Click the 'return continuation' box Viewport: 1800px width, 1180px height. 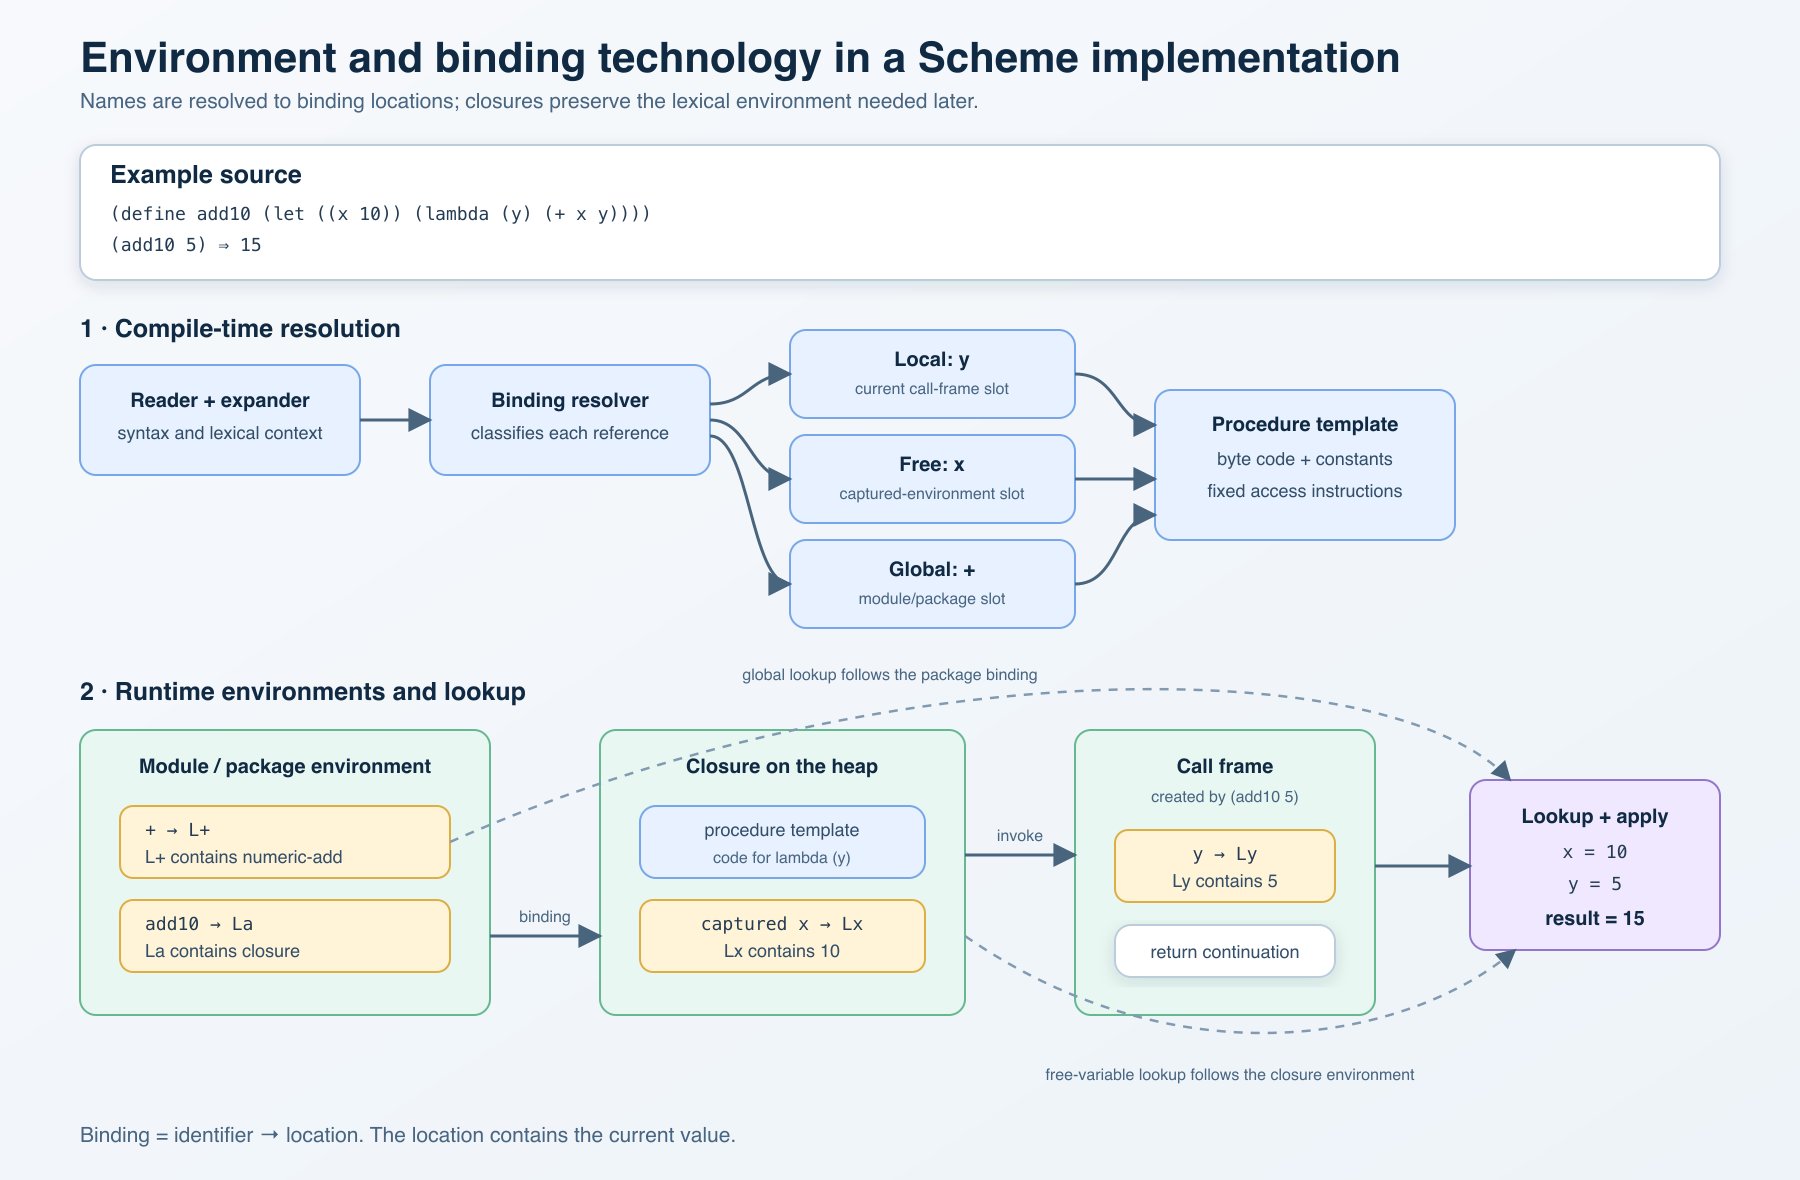point(1225,951)
